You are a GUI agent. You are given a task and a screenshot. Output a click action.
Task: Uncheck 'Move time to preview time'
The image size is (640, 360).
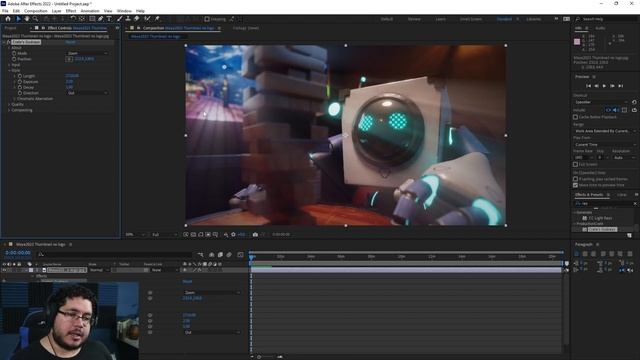tap(576, 185)
